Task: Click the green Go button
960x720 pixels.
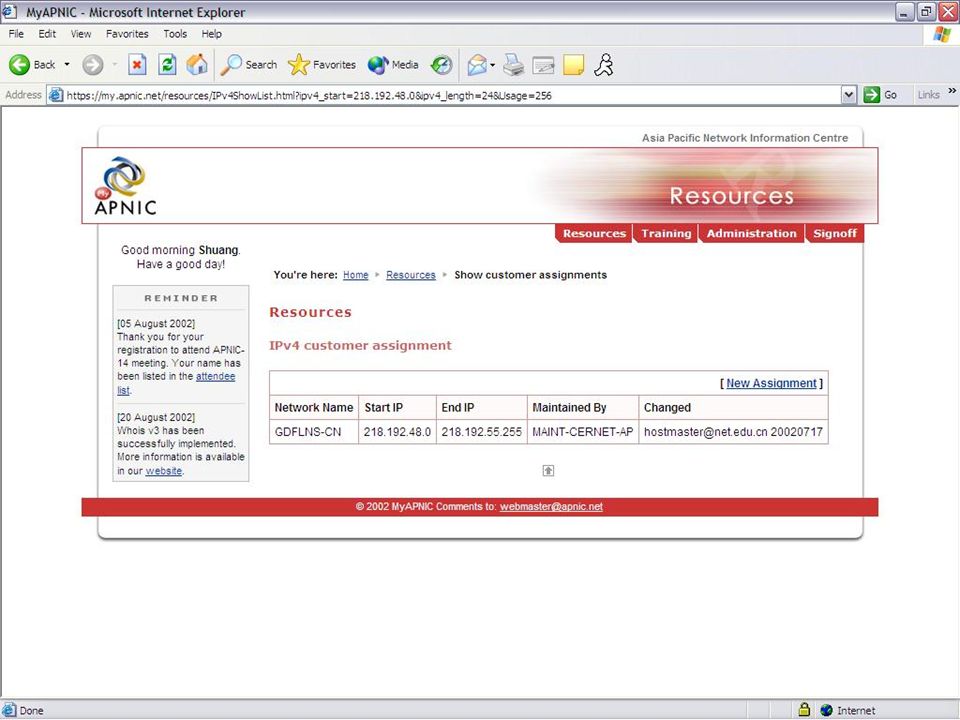Action: pyautogui.click(x=880, y=95)
